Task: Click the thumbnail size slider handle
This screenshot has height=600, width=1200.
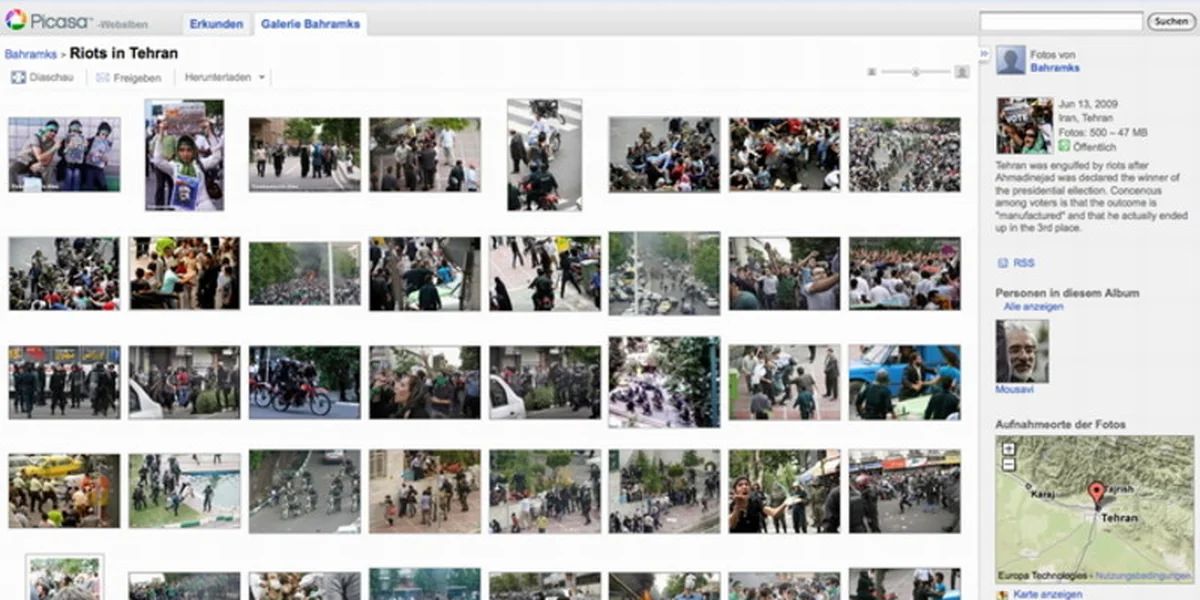Action: pos(916,72)
